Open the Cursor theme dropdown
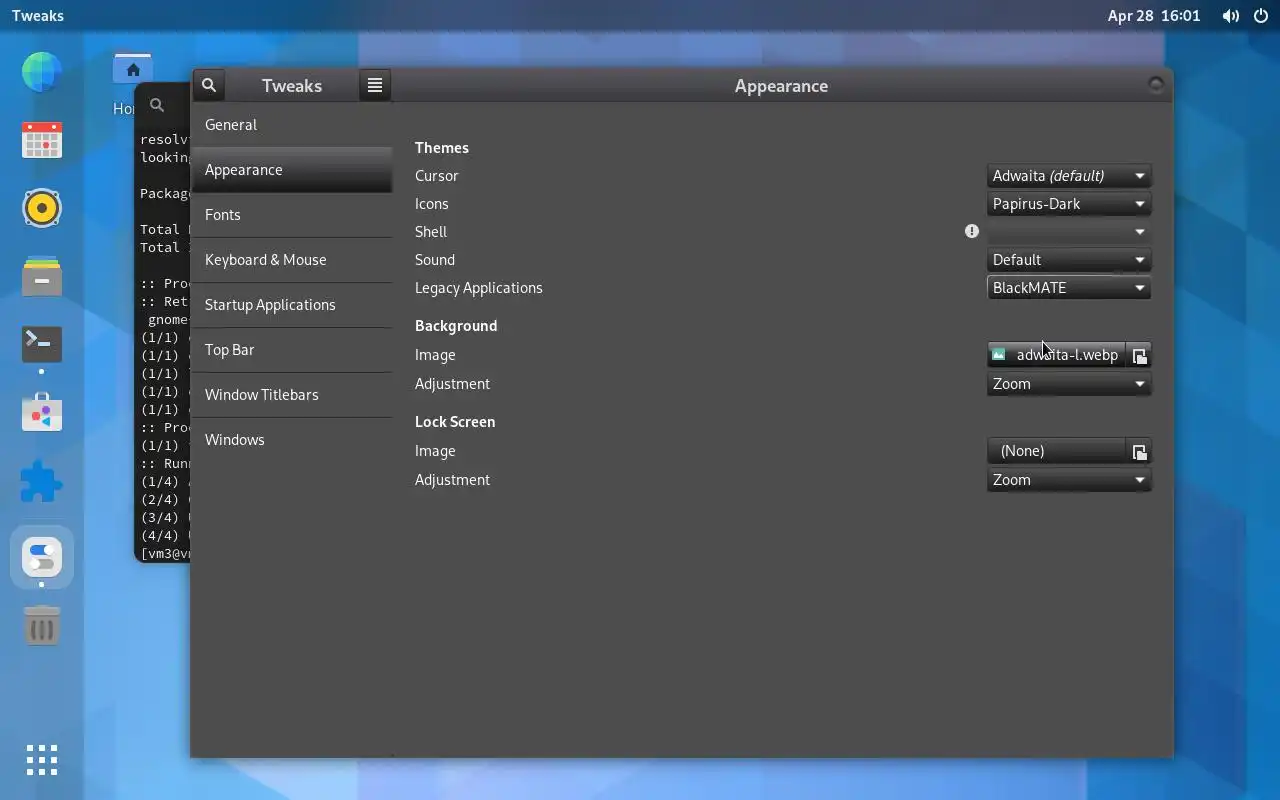 (x=1069, y=176)
